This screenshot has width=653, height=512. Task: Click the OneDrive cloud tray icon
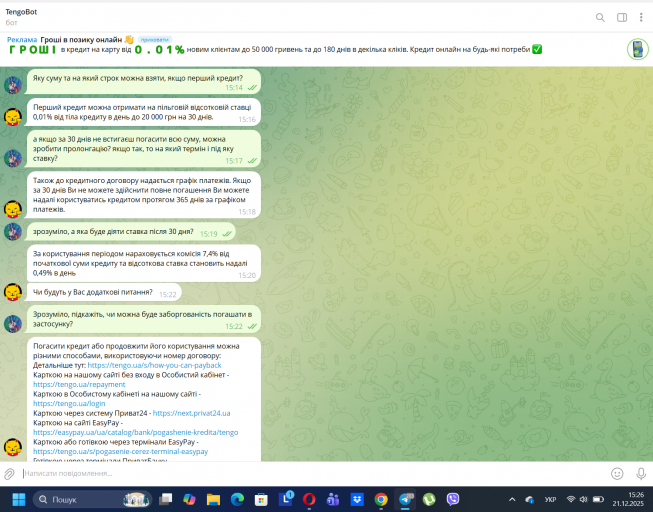pyautogui.click(x=530, y=499)
